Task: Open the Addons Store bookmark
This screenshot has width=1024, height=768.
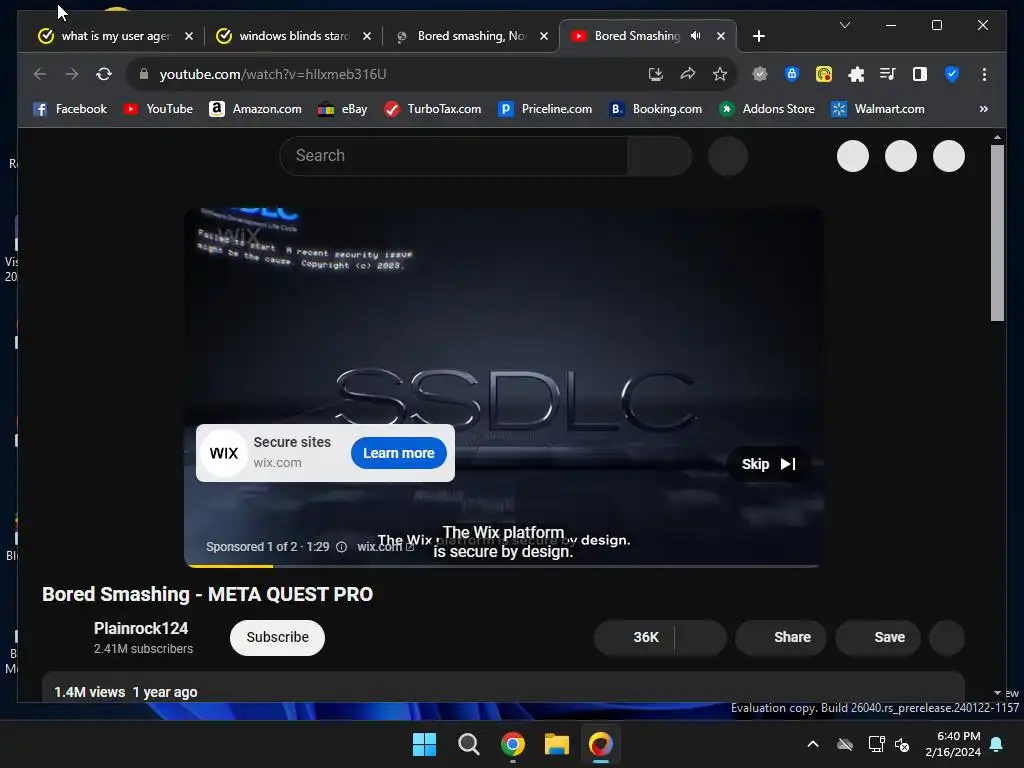Action: coord(767,109)
